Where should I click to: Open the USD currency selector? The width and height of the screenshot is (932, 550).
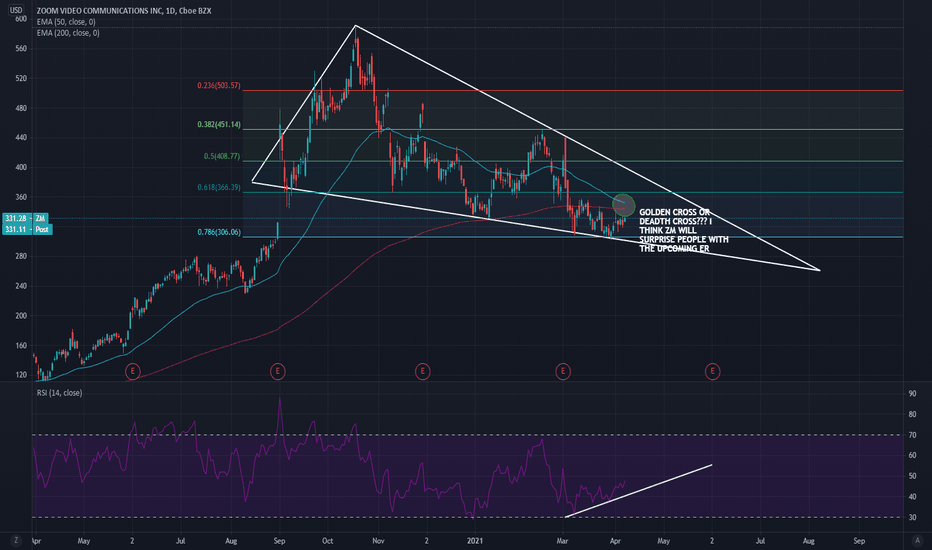(16, 10)
